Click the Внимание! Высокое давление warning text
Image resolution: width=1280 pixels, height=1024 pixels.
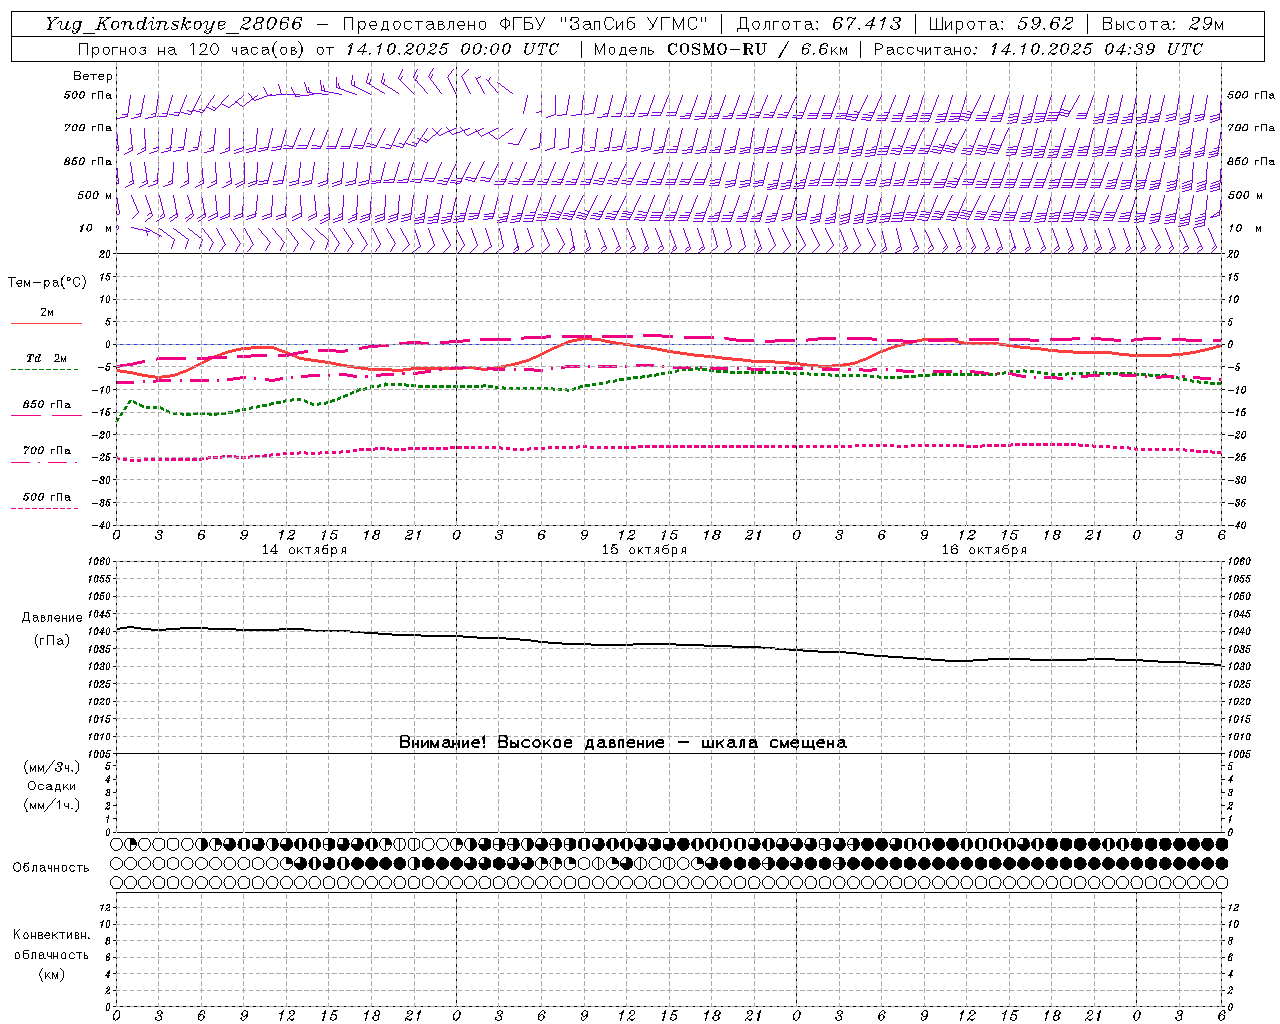pos(622,742)
